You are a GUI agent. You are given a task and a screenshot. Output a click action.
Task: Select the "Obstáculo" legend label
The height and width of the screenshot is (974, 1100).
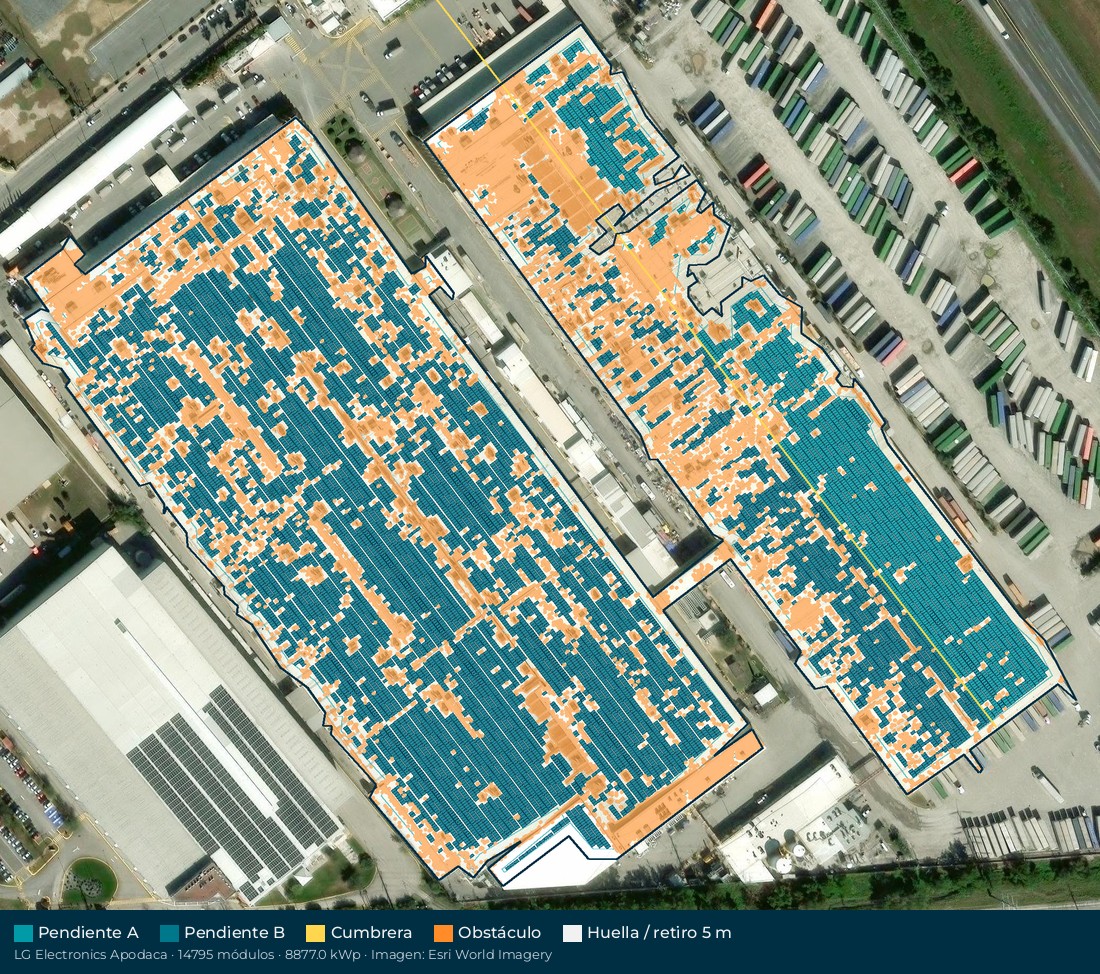click(x=499, y=933)
